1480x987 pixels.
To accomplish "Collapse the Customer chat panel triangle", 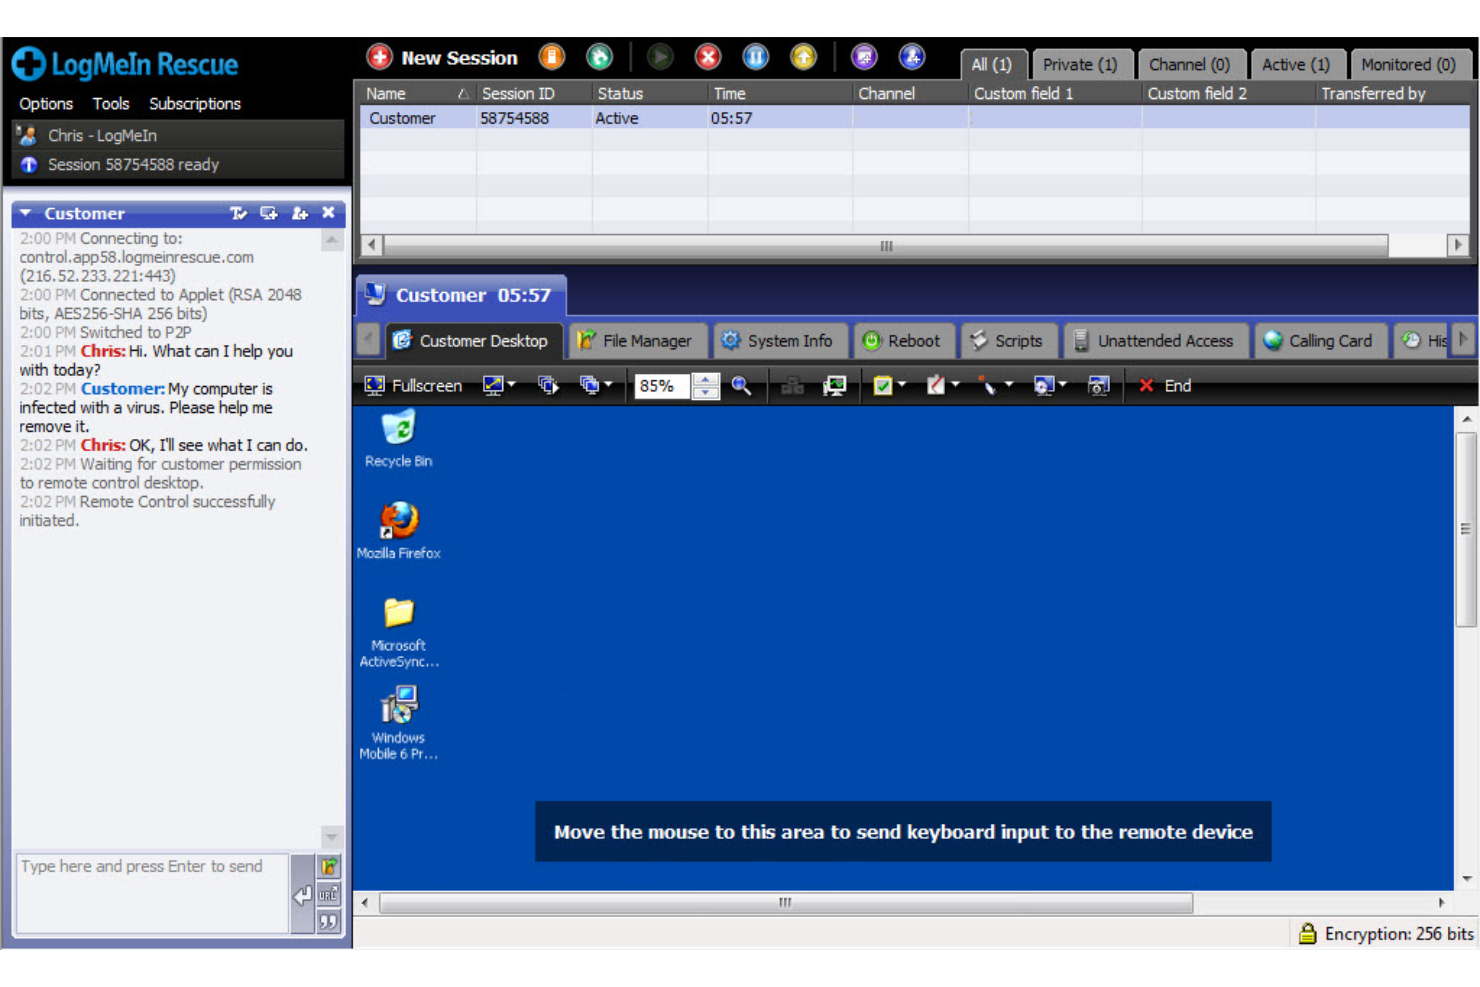I will tap(26, 213).
